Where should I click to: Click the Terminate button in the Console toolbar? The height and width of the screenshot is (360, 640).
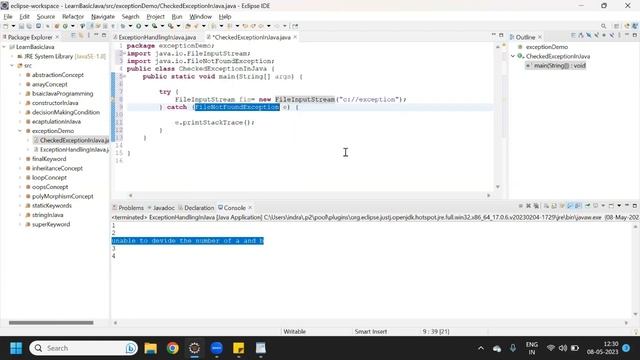[521, 206]
